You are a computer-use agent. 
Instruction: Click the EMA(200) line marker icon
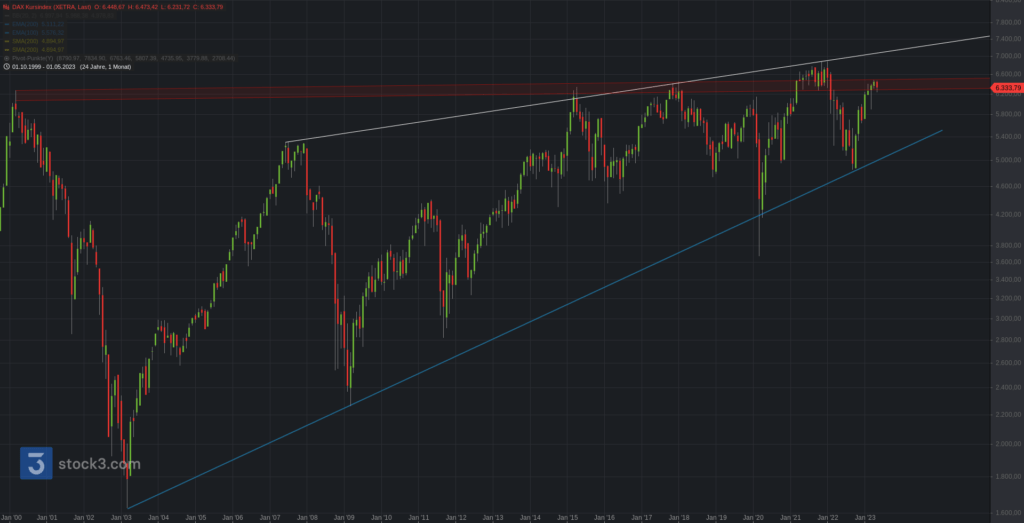7,24
